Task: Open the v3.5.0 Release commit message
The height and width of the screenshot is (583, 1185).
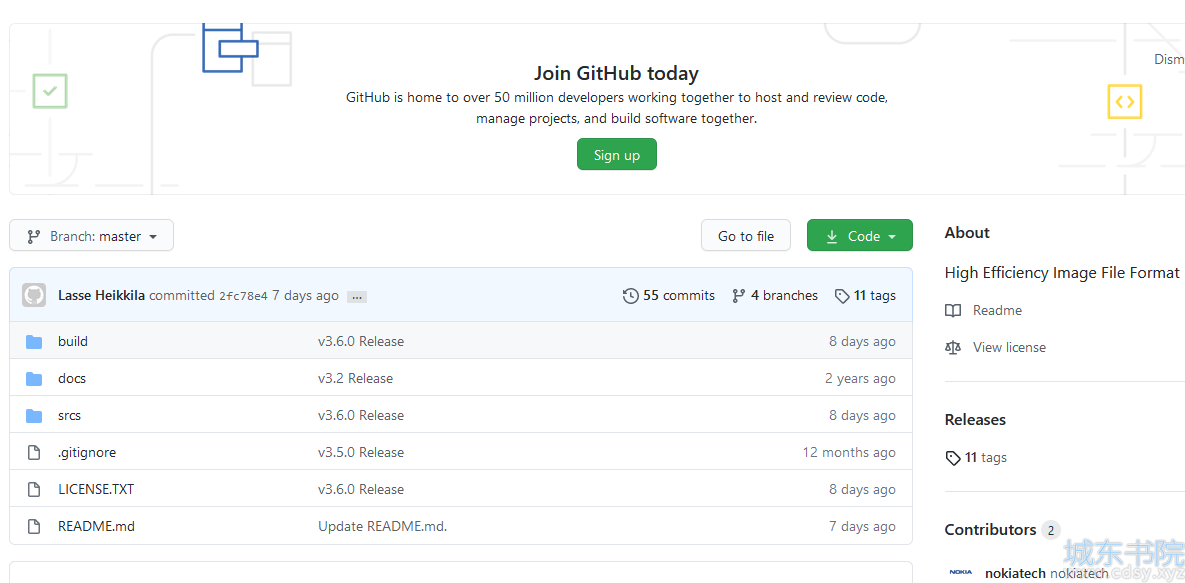Action: (360, 452)
